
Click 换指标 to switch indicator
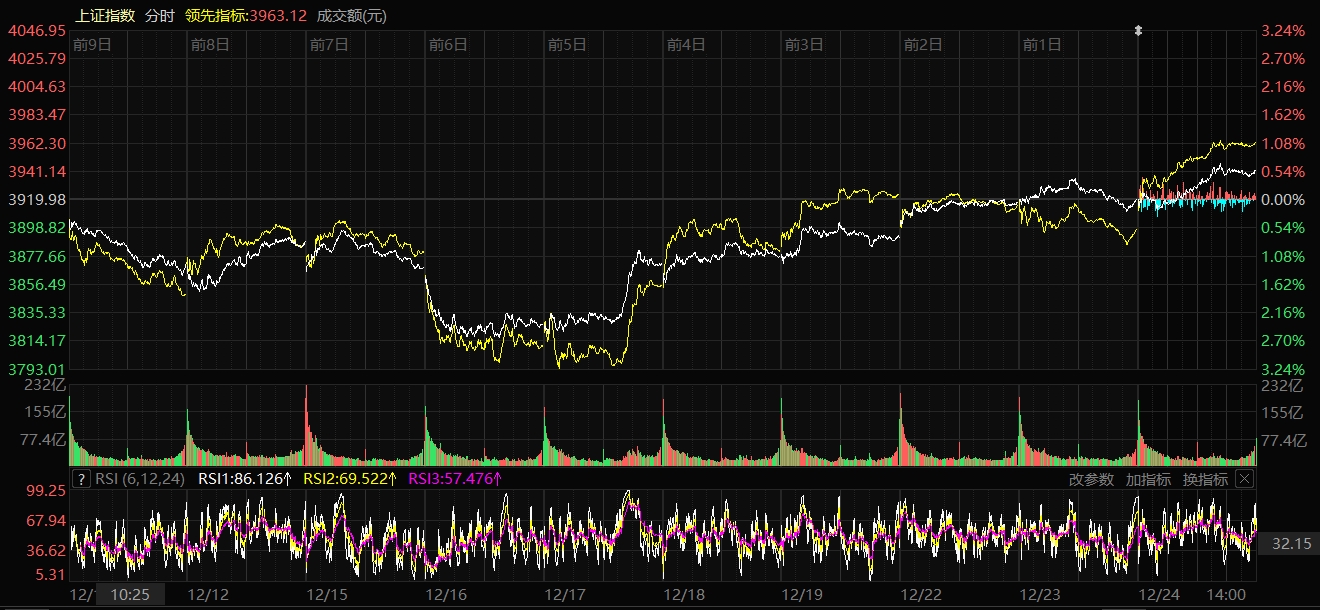1205,479
